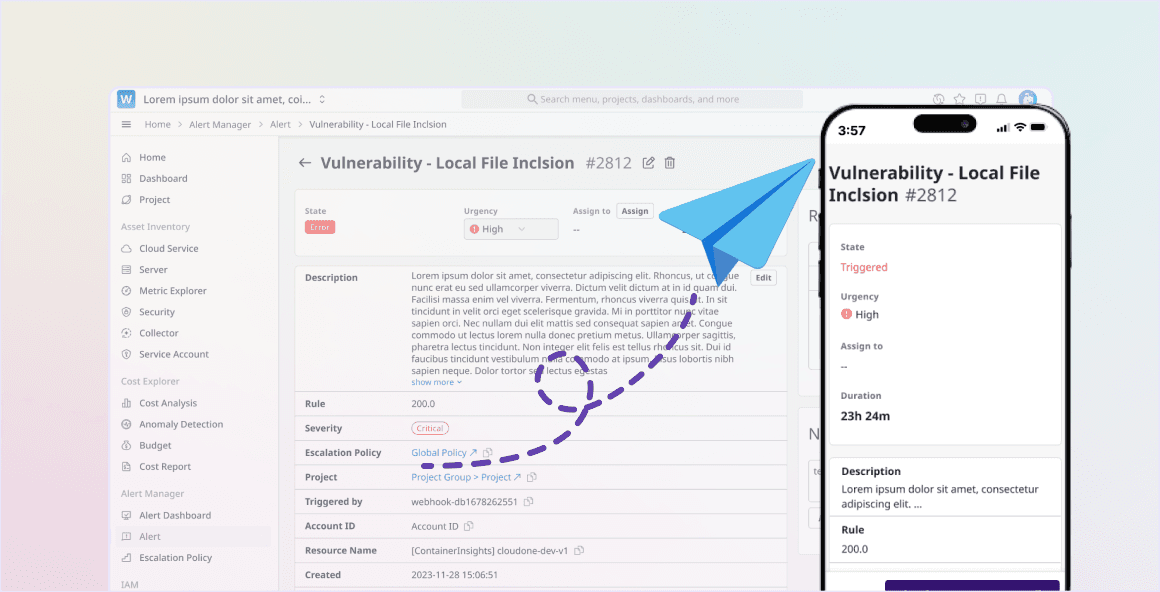The width and height of the screenshot is (1160, 592).
Task: Click Edit on the Description
Action: coord(763,278)
